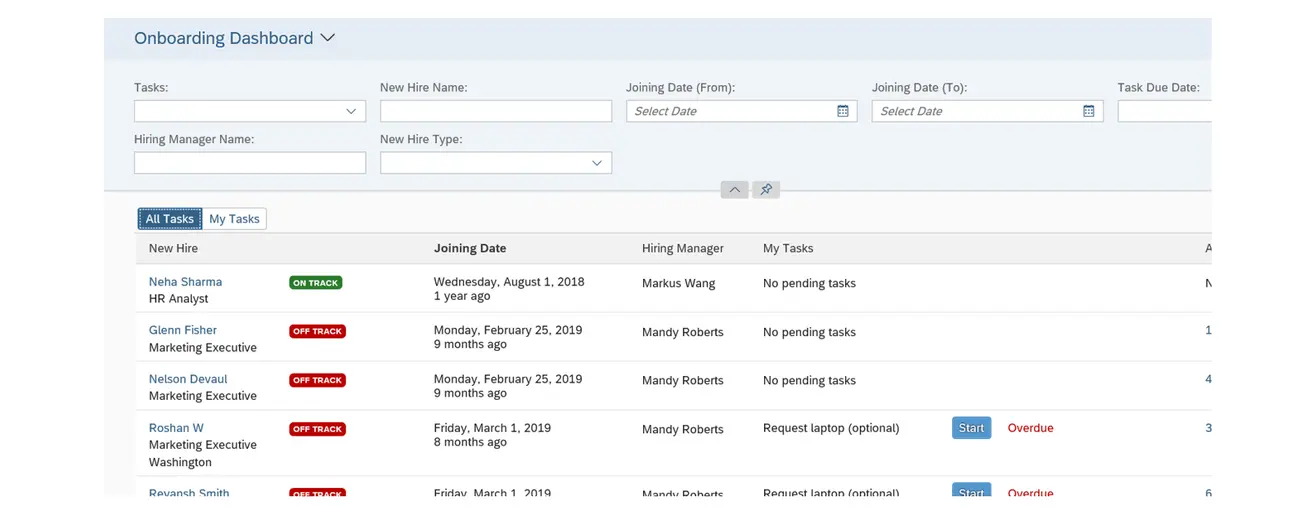Image resolution: width=1300 pixels, height=516 pixels.
Task: Click the New Hire Name input field
Action: pyautogui.click(x=495, y=111)
